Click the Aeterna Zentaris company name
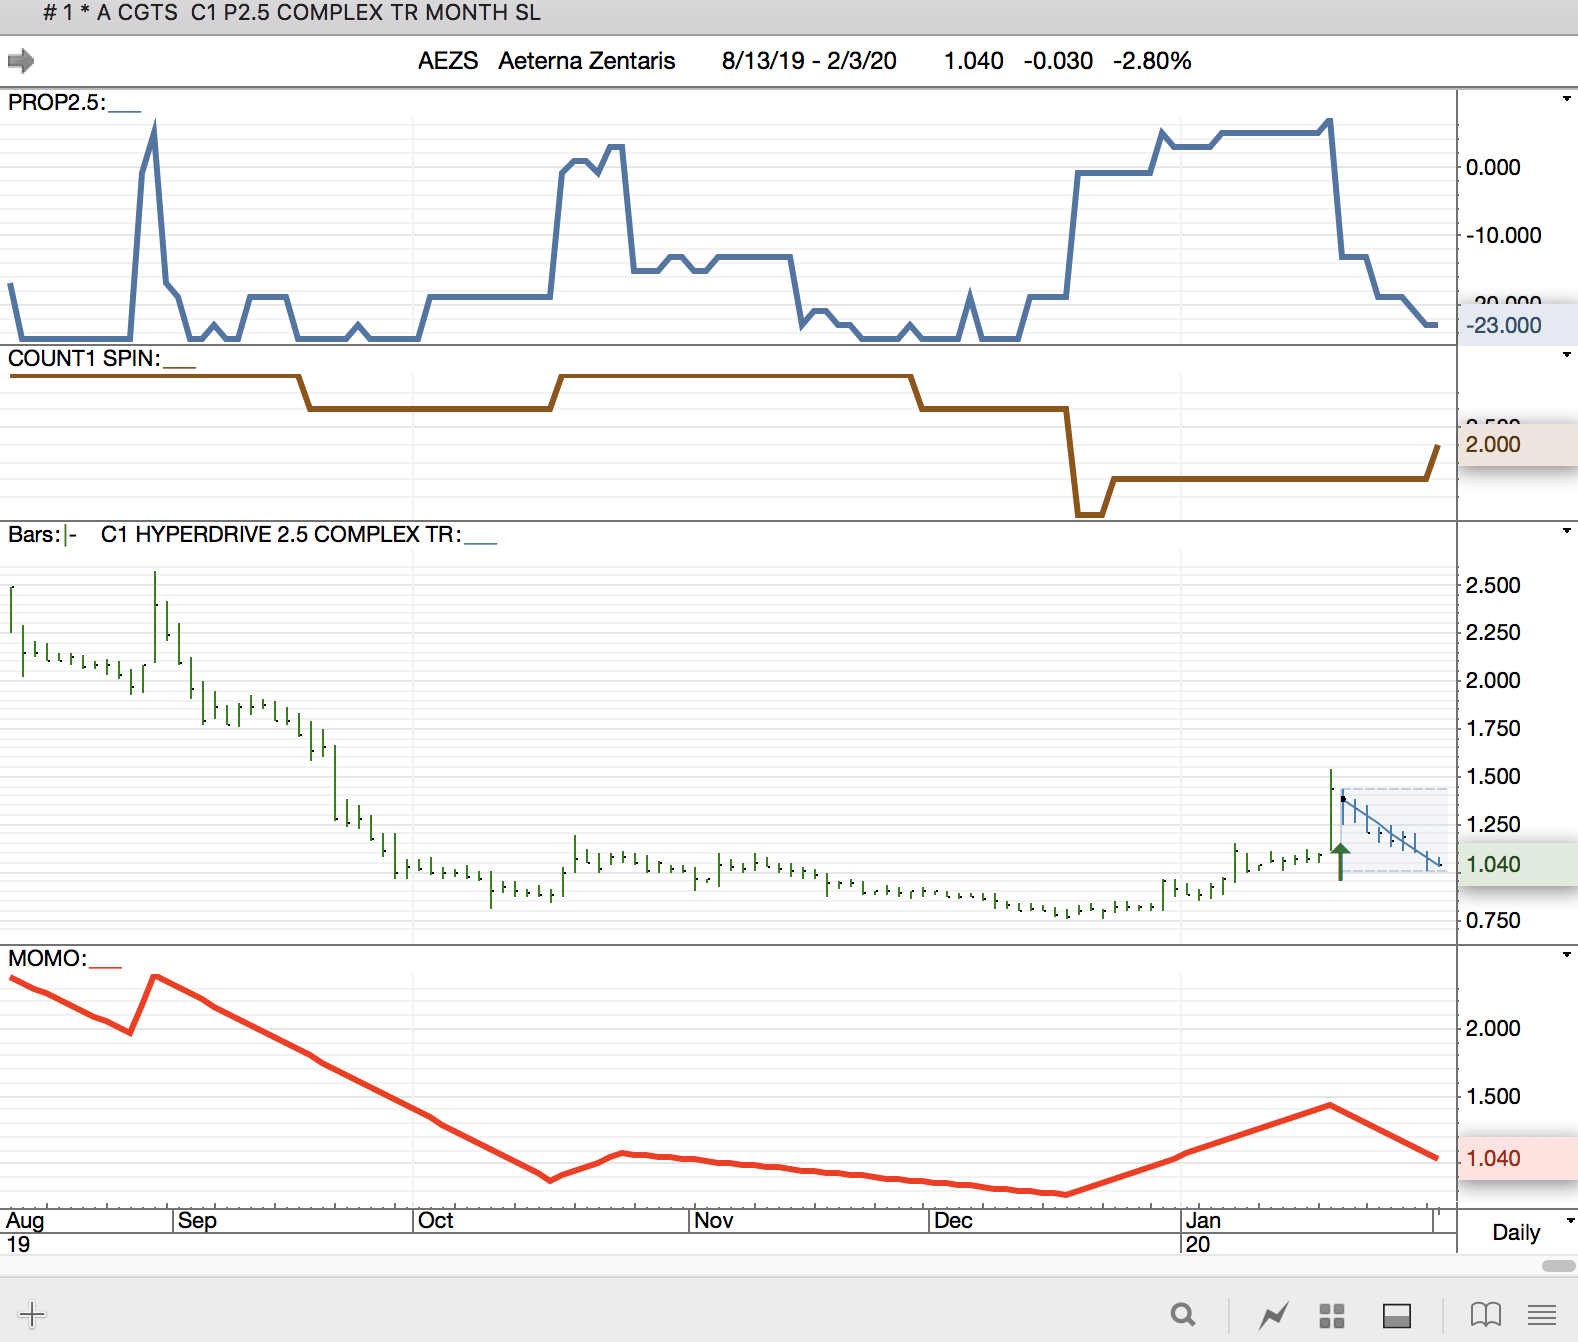 [x=587, y=61]
